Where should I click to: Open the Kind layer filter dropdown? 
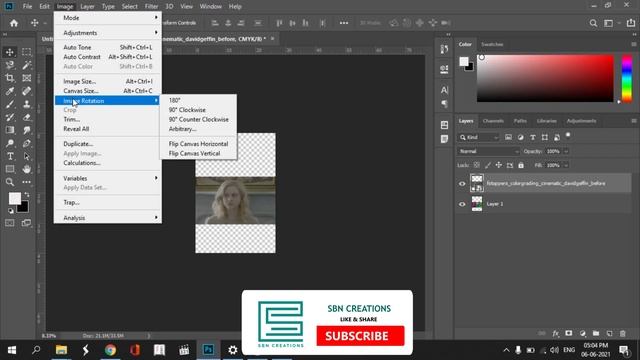point(479,138)
